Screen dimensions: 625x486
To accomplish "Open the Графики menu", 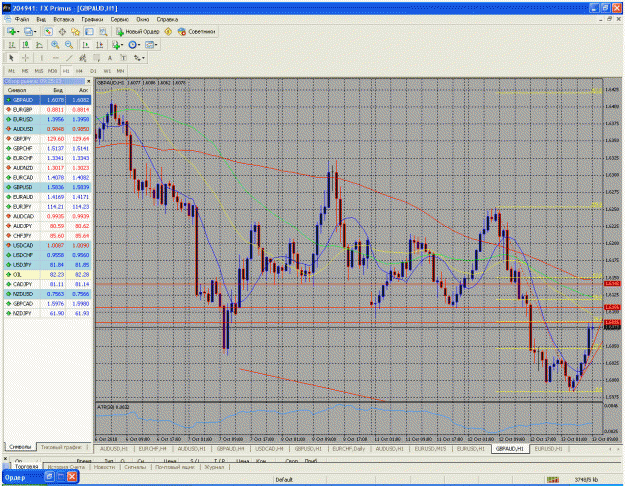I will tap(92, 19).
